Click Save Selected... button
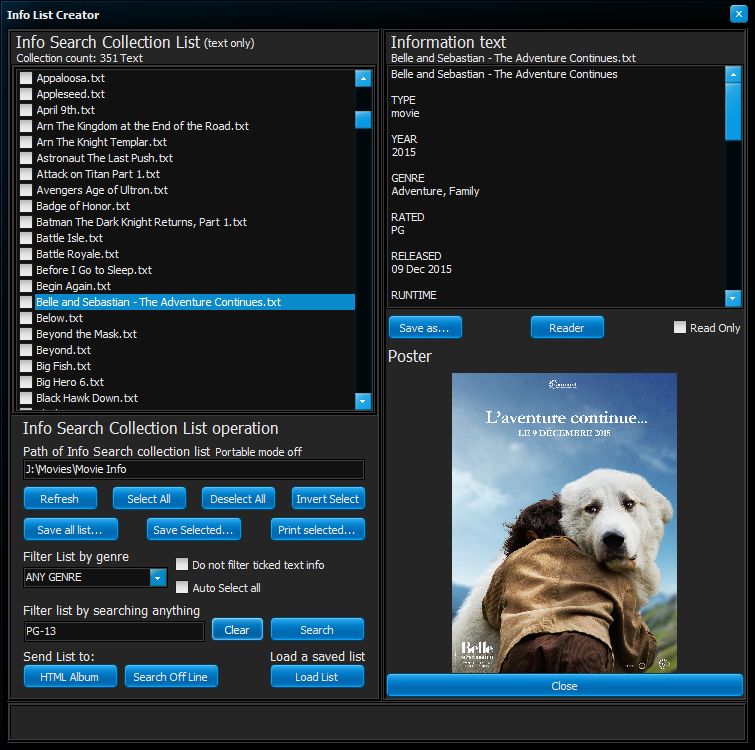Image resolution: width=755 pixels, height=750 pixels. (194, 530)
